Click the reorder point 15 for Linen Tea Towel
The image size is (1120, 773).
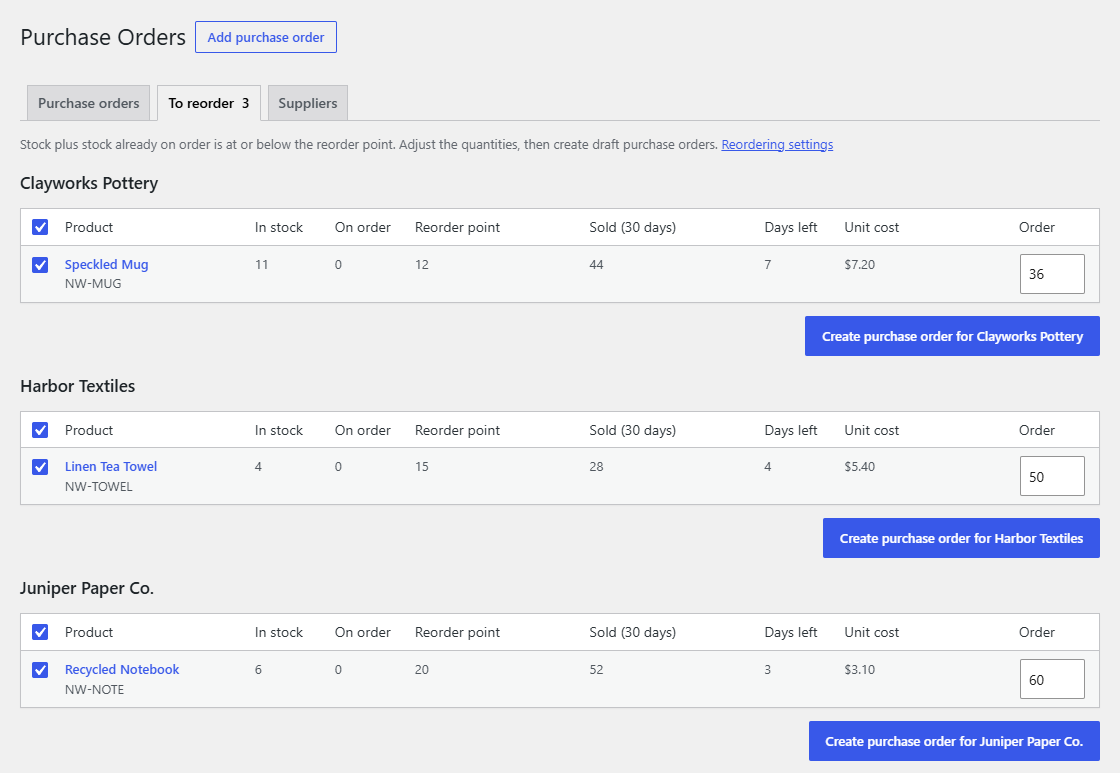pos(421,467)
